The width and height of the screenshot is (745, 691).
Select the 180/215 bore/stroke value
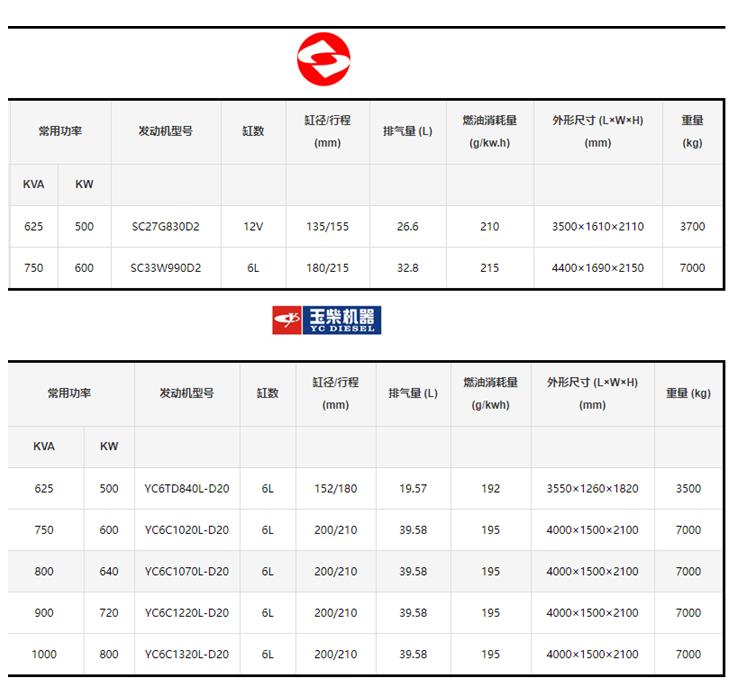(x=327, y=268)
